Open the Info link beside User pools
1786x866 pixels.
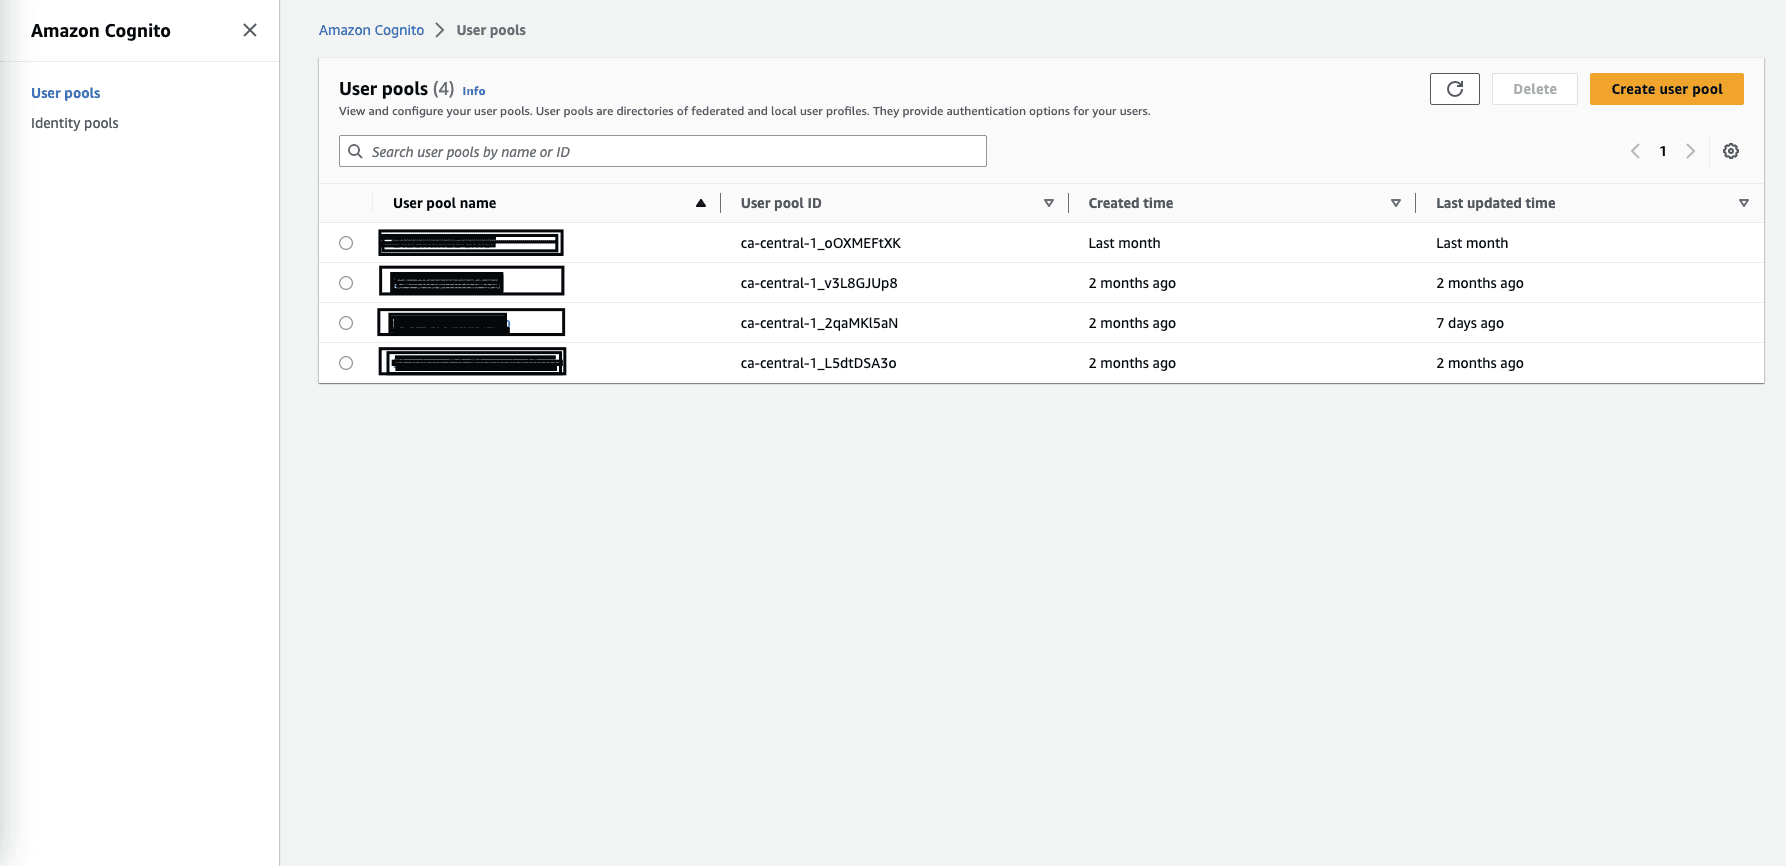[474, 91]
